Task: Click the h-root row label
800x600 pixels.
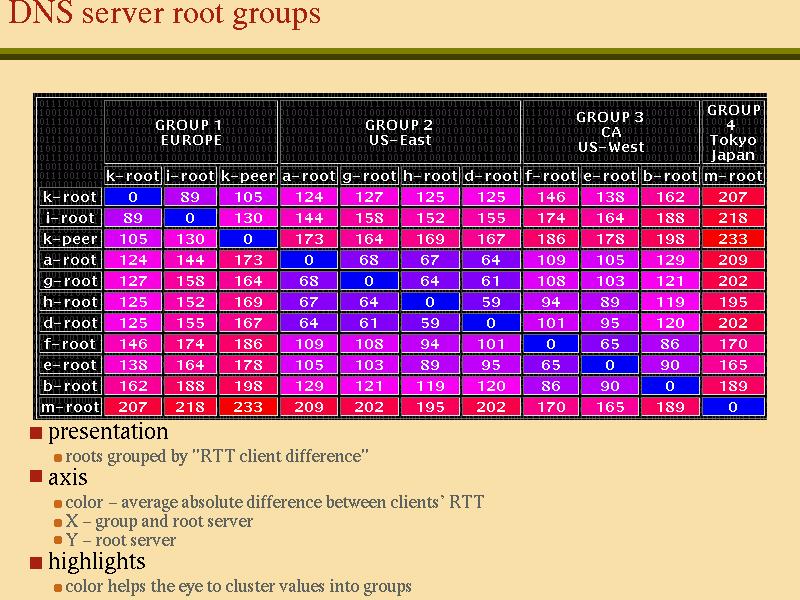Action: pos(70,302)
